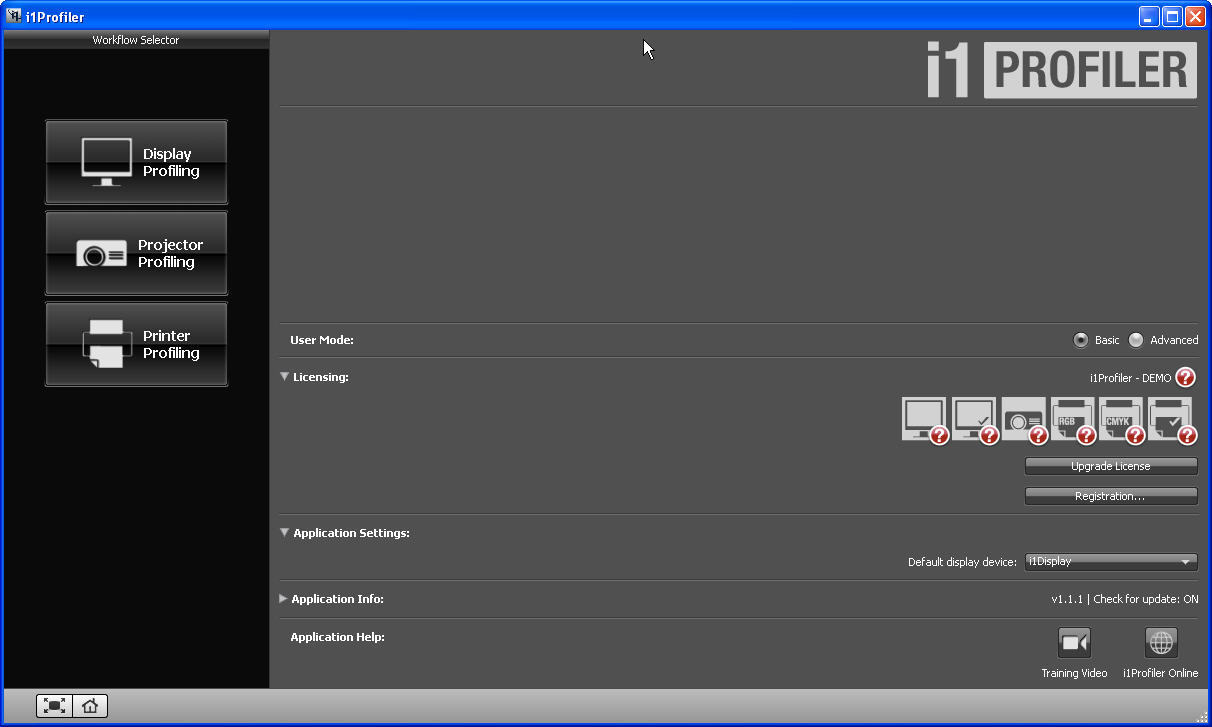Collapse the Application Settings section

[x=284, y=533]
